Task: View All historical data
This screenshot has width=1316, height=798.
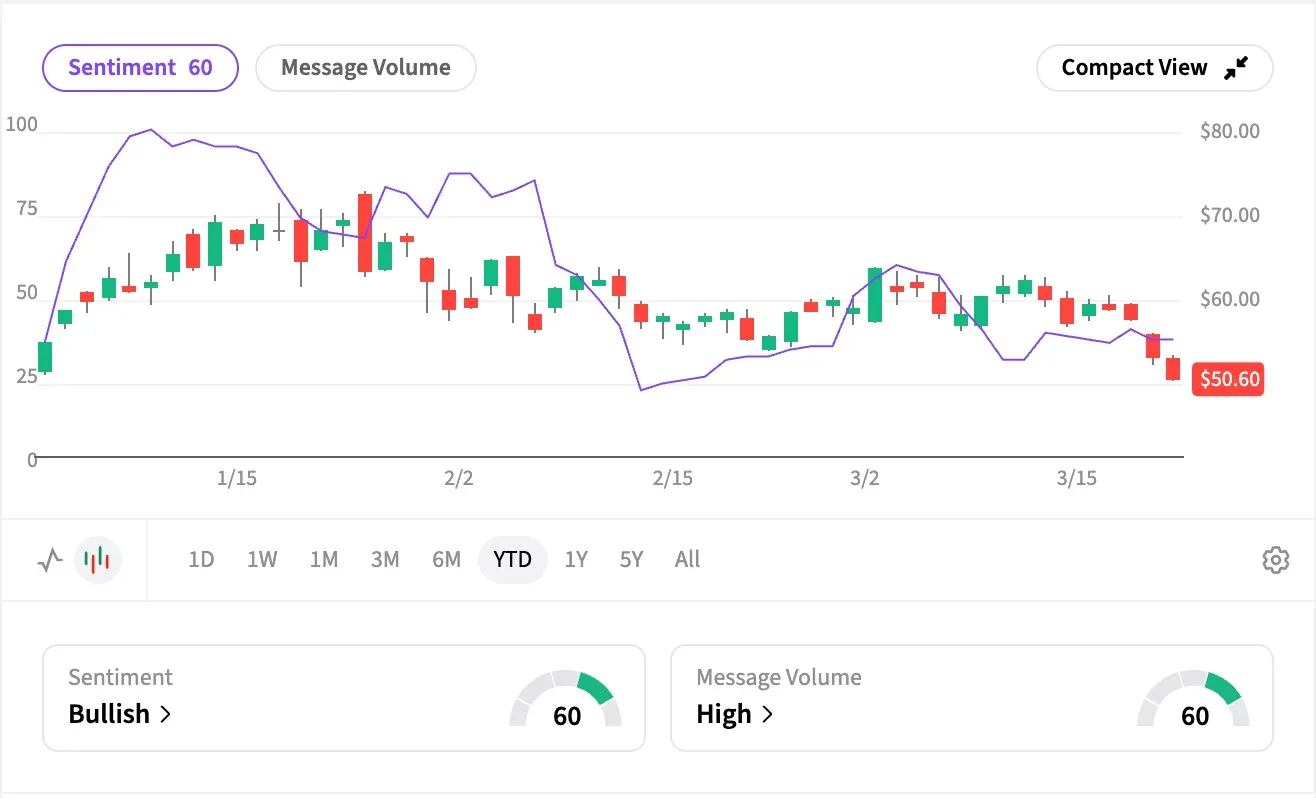Action: pos(687,560)
